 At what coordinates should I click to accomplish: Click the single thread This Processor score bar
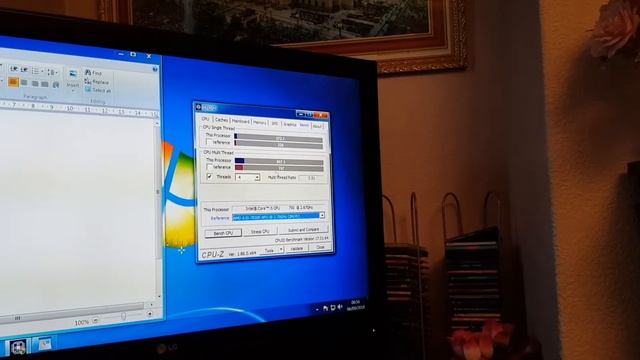click(x=279, y=138)
